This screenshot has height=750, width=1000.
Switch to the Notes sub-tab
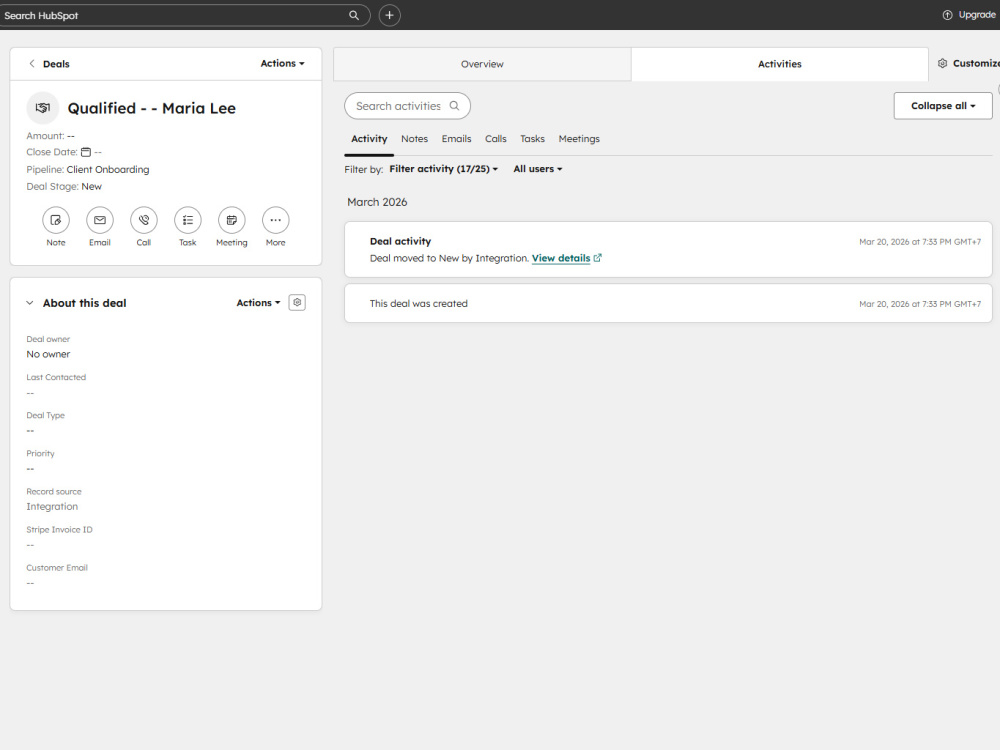[415, 139]
